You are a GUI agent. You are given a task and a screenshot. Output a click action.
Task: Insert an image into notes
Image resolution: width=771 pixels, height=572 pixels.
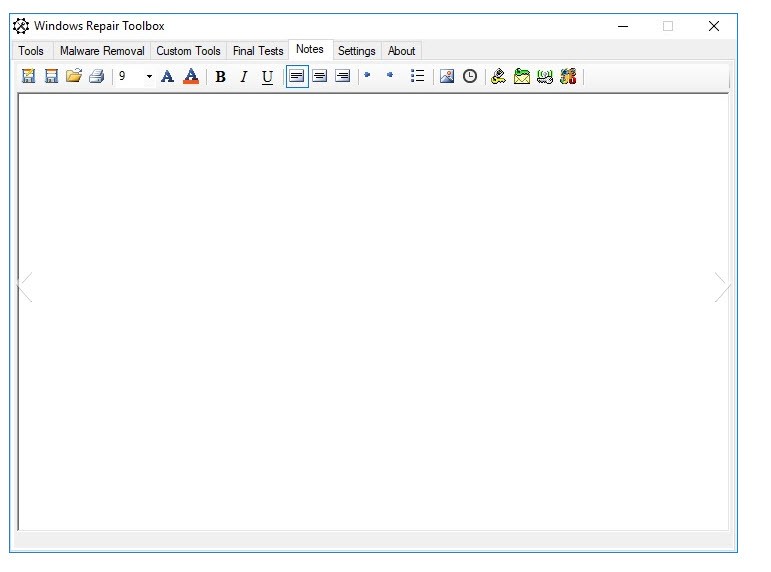pos(446,76)
